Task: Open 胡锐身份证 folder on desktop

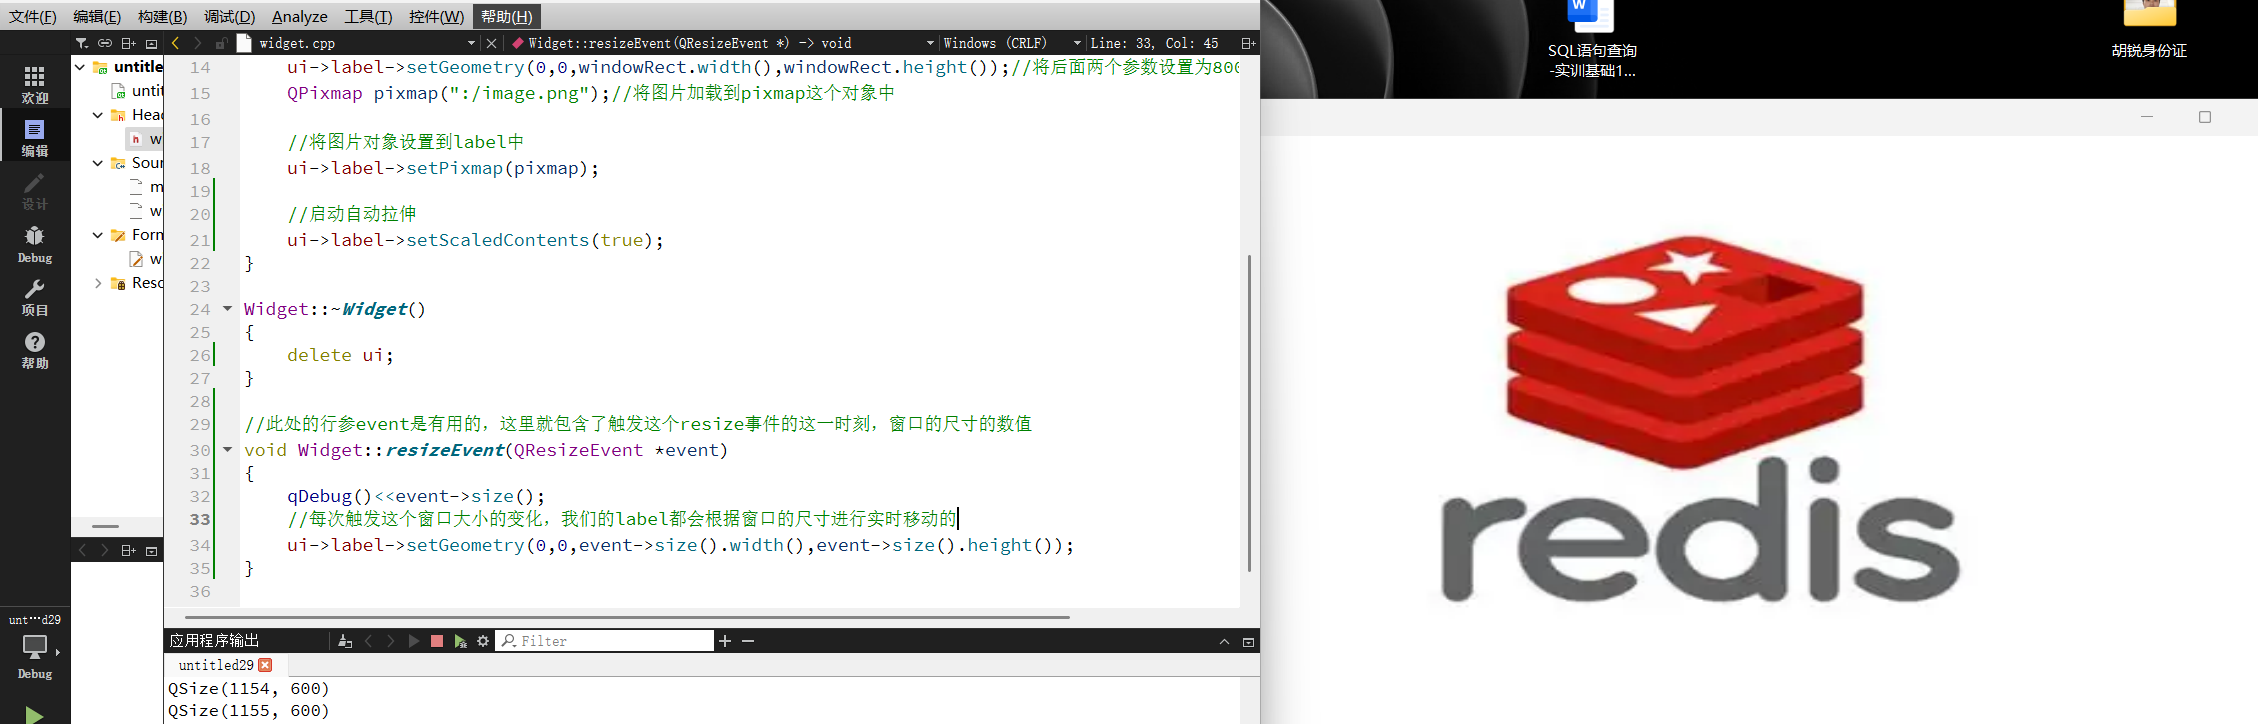Action: coord(2149,31)
